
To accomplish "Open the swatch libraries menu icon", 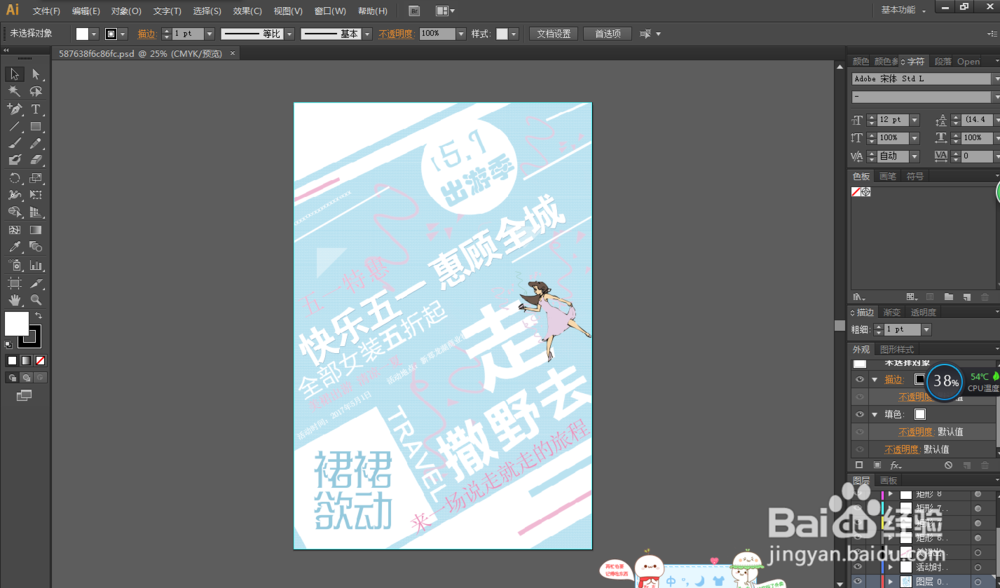I will click(859, 297).
